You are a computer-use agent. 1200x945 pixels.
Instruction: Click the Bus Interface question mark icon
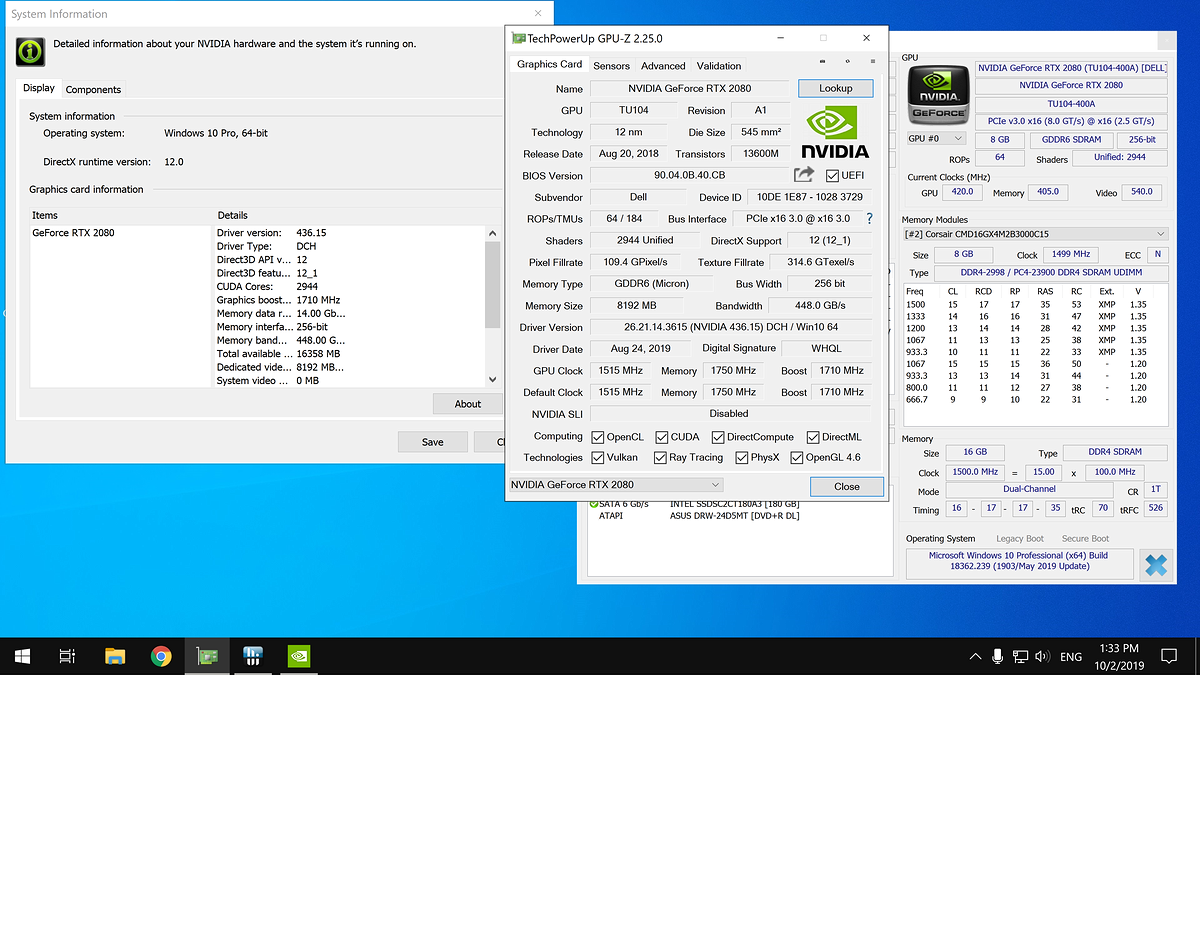[869, 219]
